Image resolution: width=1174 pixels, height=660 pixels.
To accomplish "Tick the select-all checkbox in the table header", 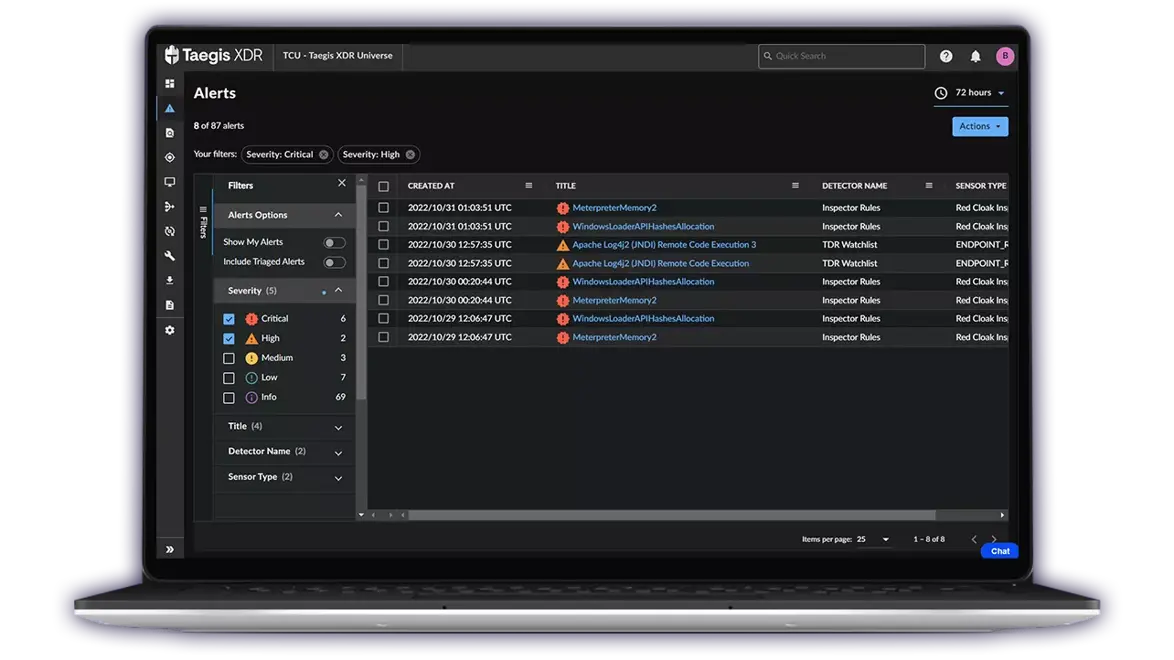I will [383, 187].
